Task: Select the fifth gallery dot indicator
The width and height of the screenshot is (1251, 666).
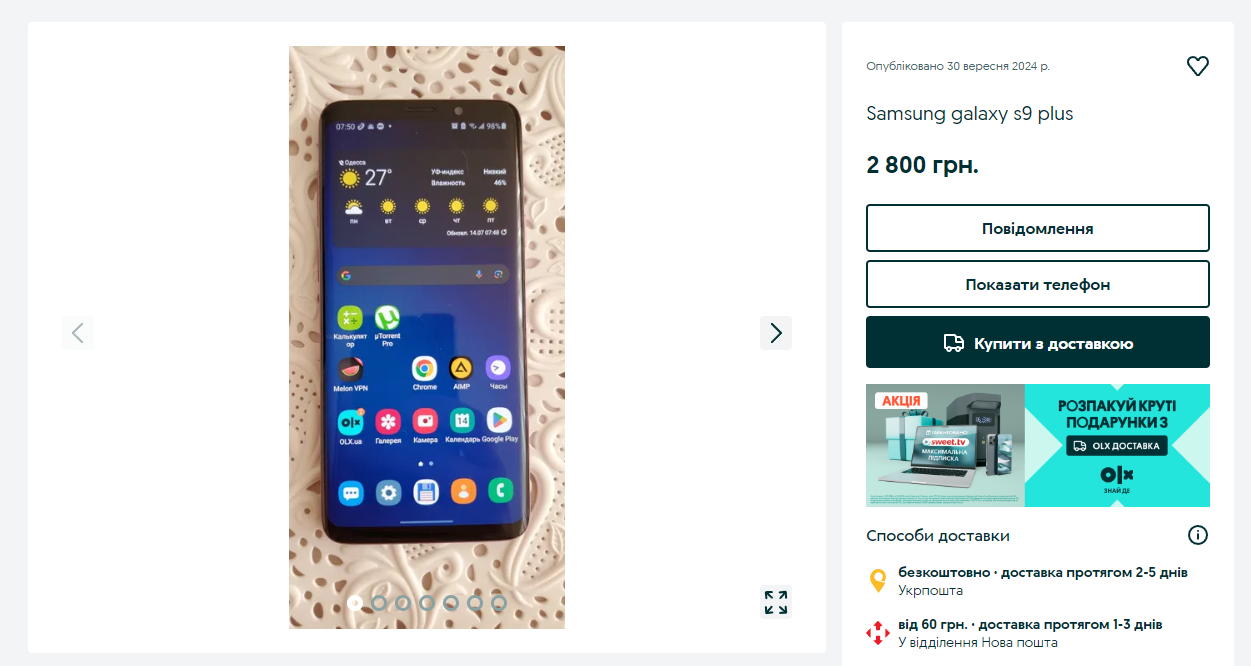Action: point(451,603)
